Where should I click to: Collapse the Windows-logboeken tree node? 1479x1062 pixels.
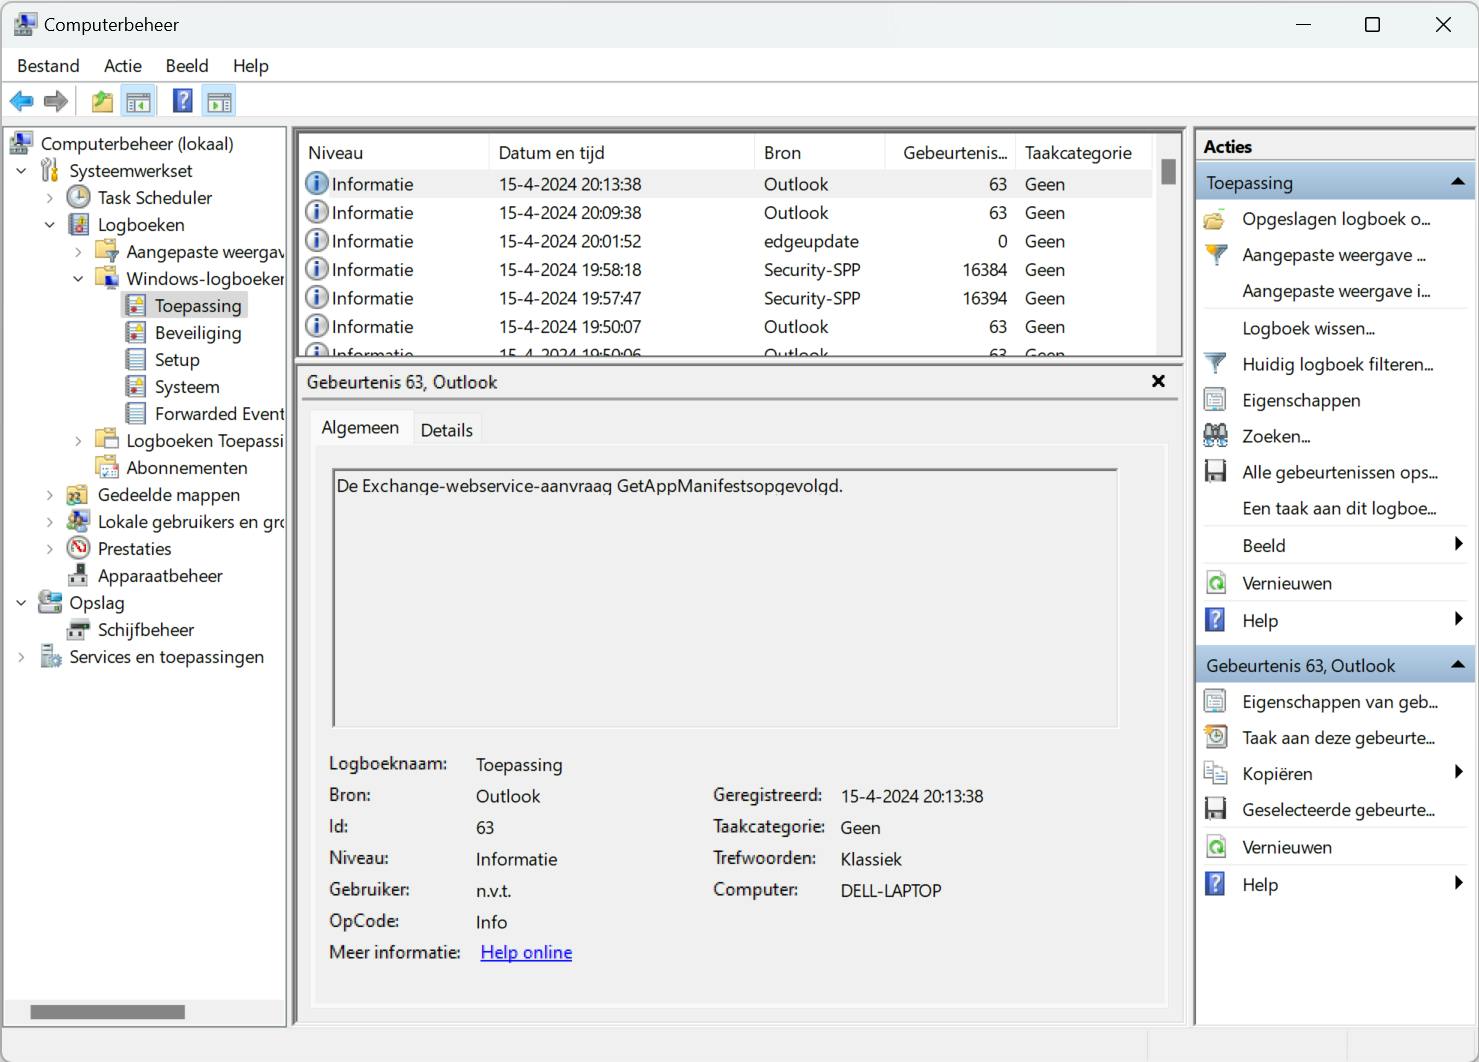pos(78,279)
